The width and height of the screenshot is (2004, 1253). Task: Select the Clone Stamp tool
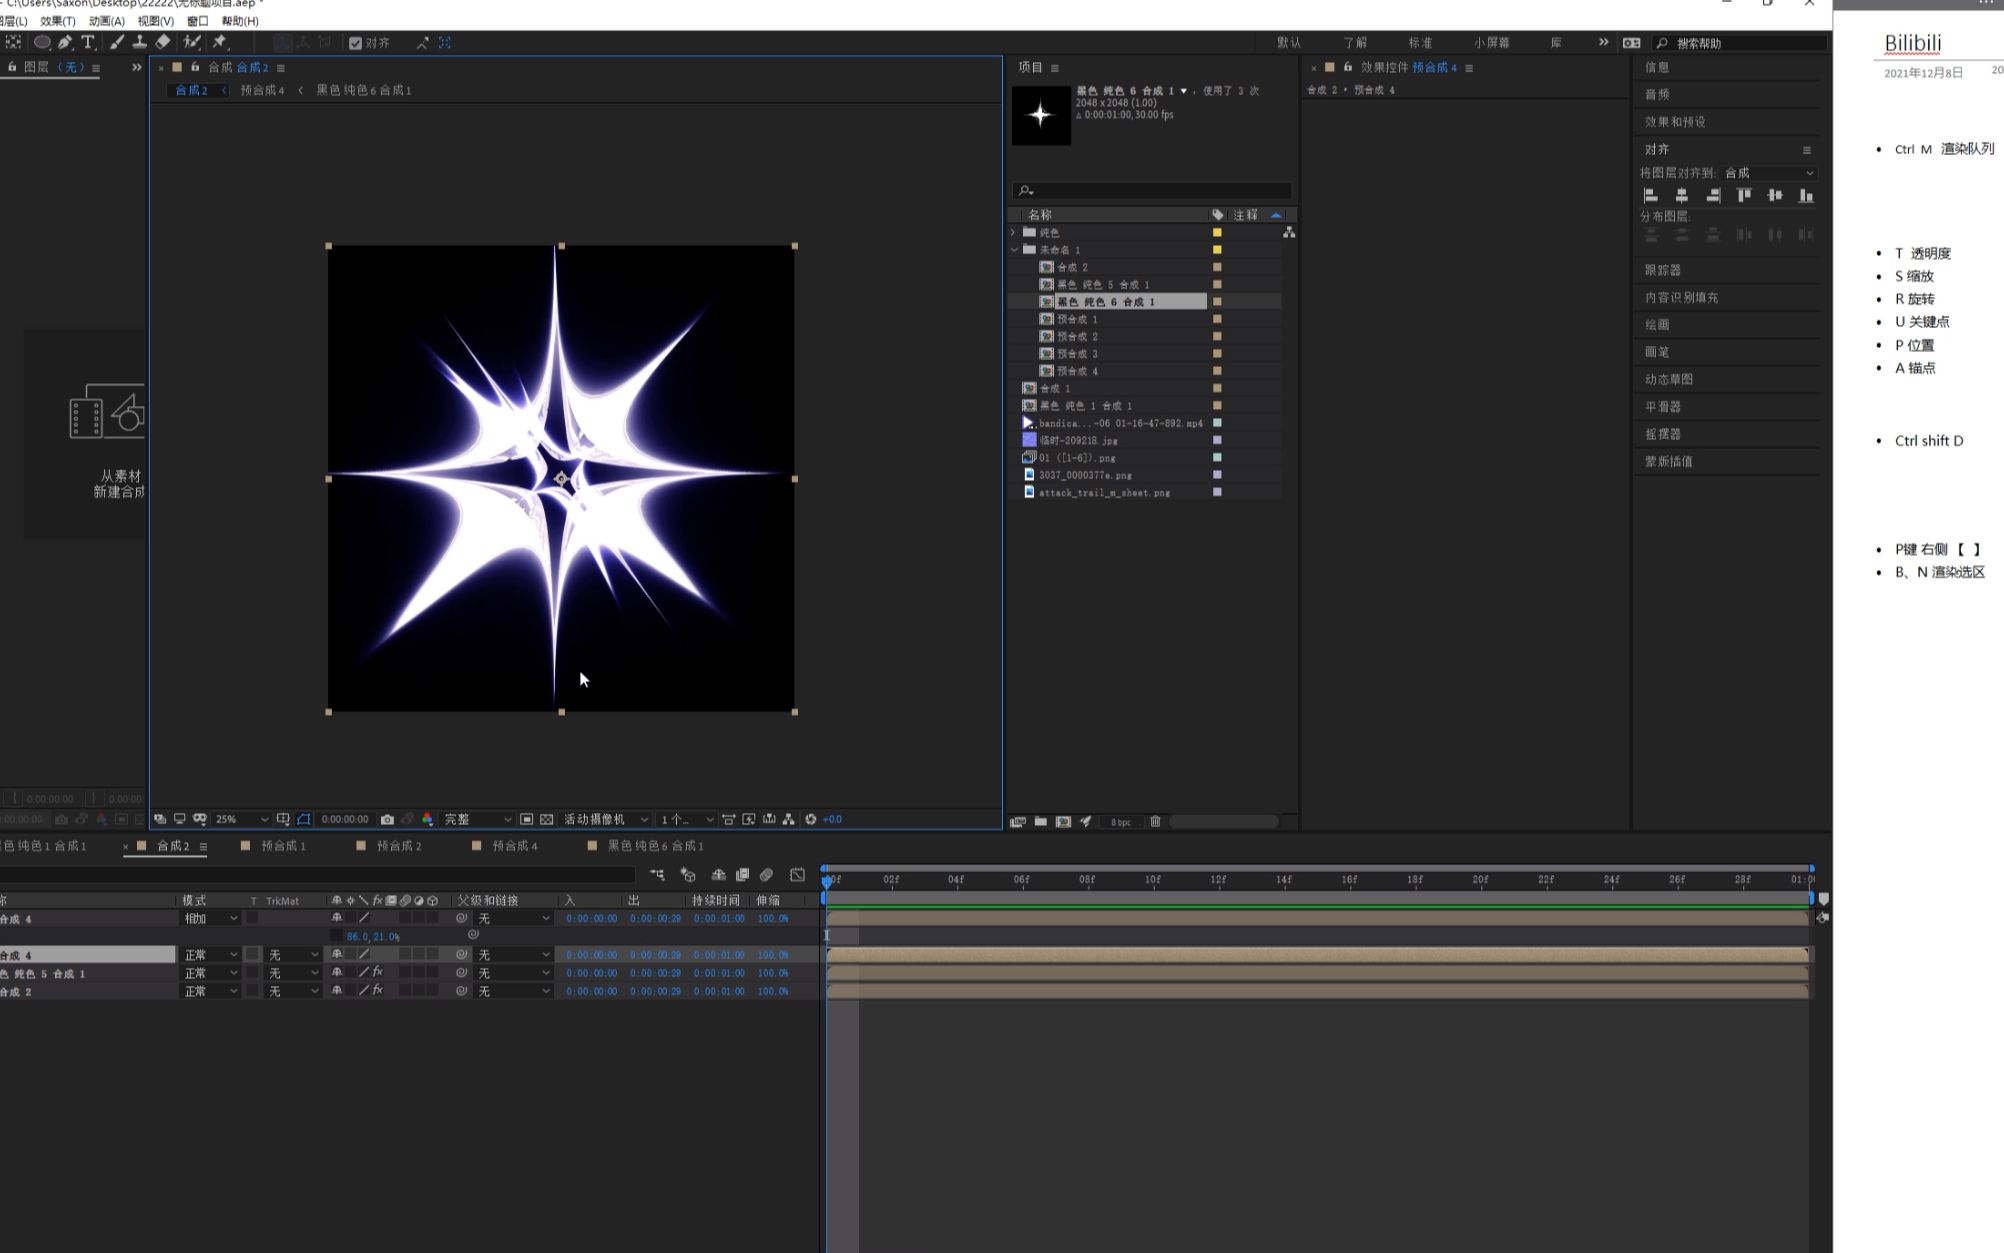coord(140,42)
